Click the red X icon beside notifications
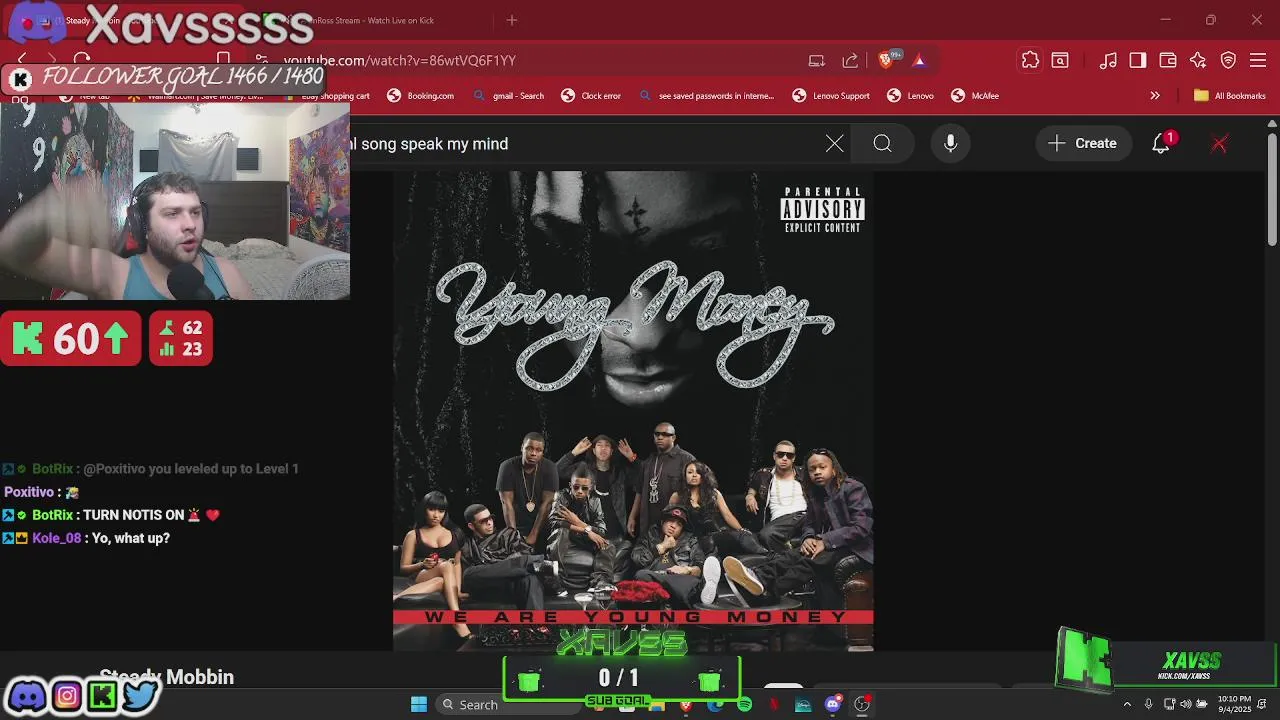Viewport: 1280px width, 720px height. coord(1219,144)
